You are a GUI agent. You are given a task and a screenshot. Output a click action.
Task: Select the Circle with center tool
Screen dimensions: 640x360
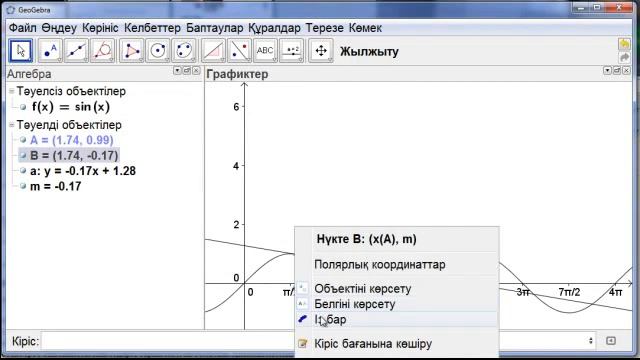(x=158, y=51)
